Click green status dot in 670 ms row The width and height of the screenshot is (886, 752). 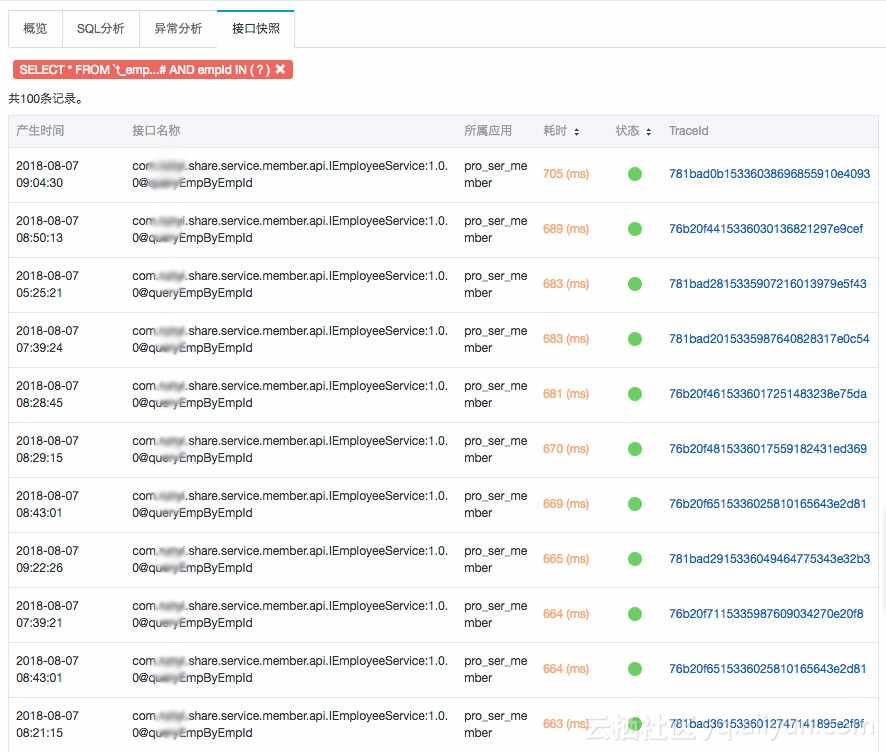coord(635,449)
